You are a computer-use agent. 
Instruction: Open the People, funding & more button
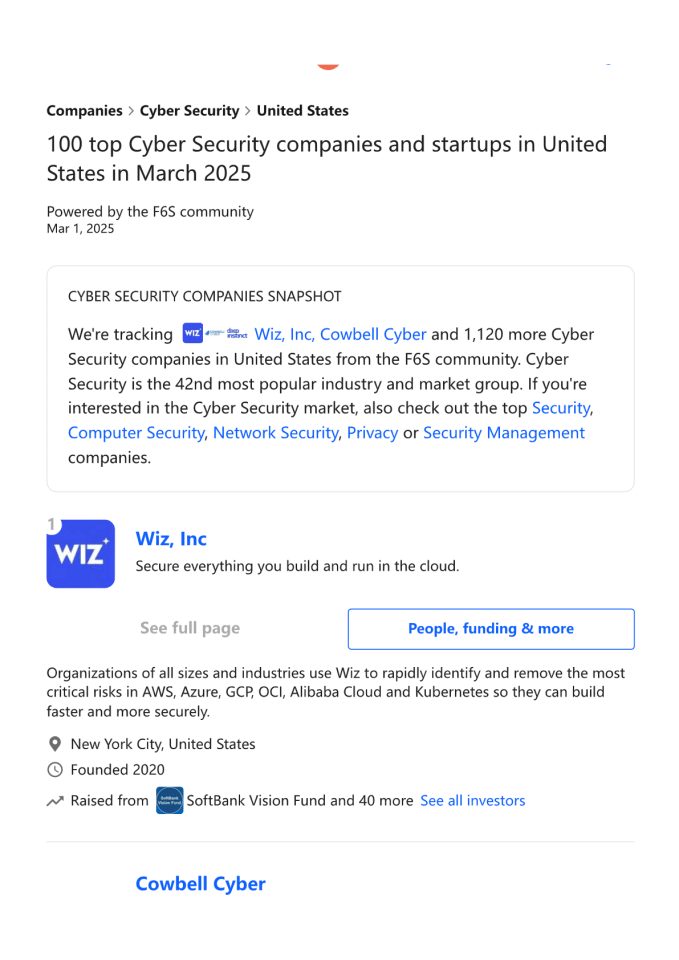pos(490,629)
